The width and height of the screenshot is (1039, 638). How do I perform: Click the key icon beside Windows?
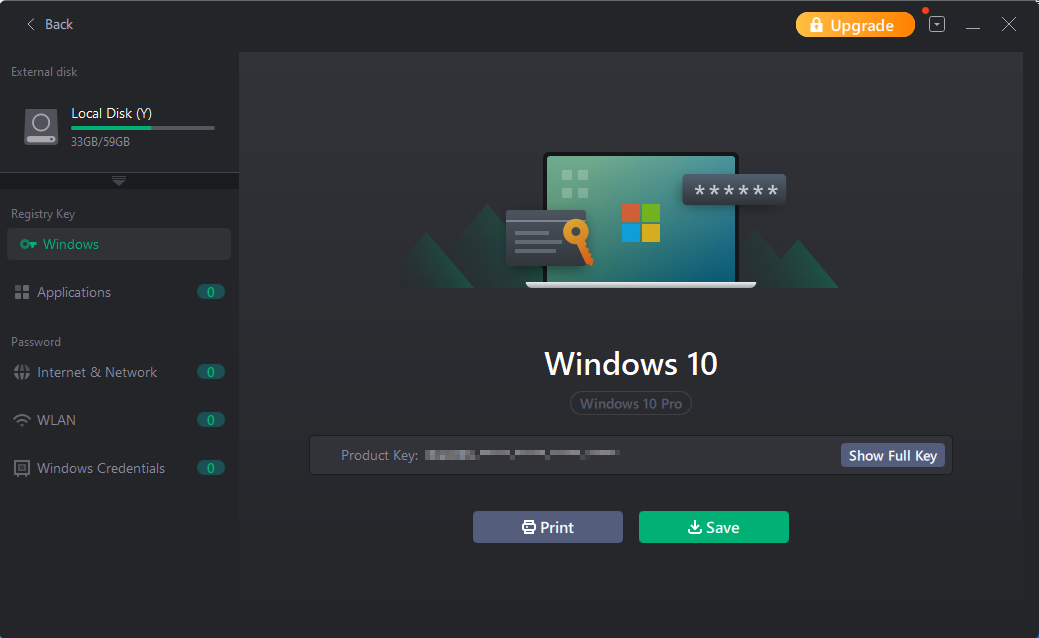pyautogui.click(x=28, y=244)
